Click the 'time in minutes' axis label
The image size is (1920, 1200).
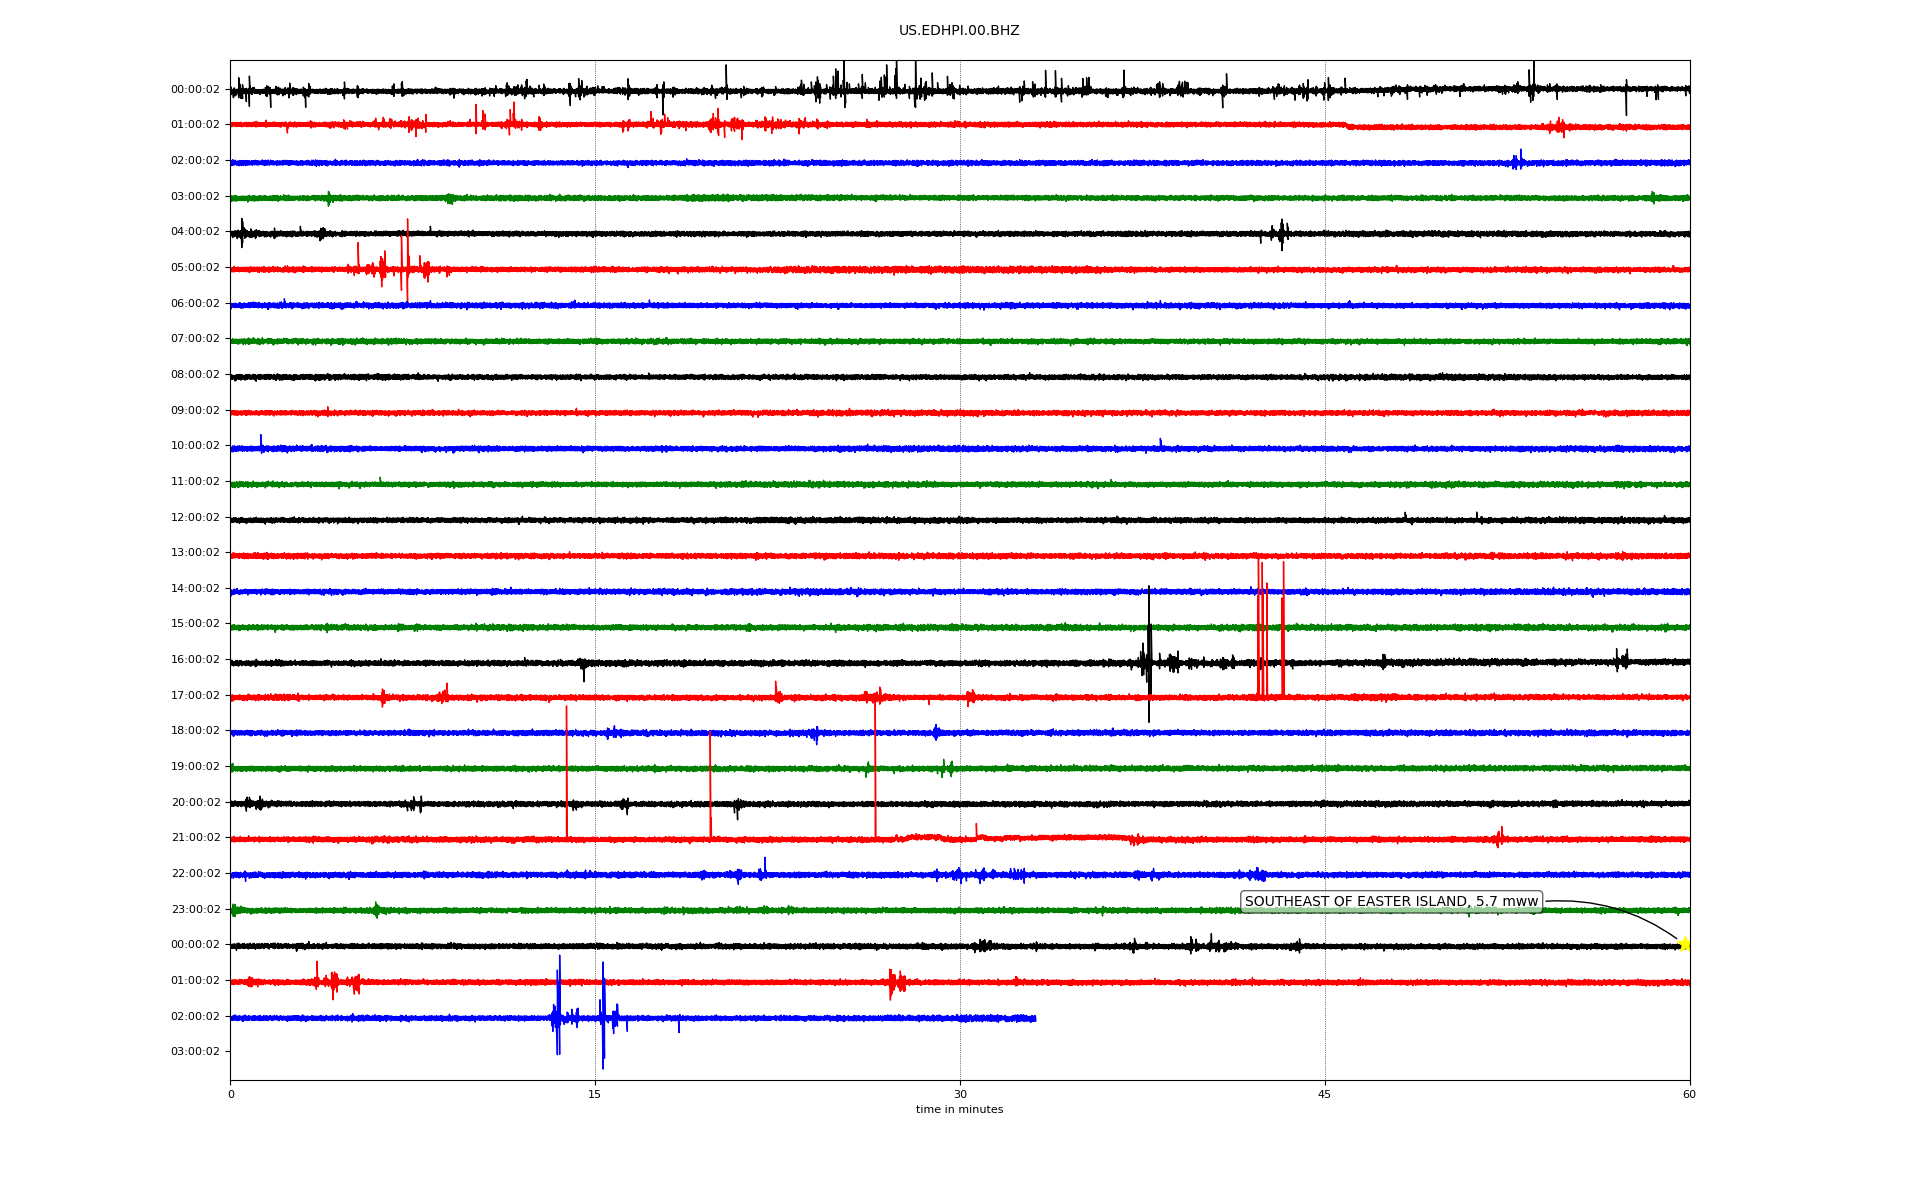[959, 1110]
